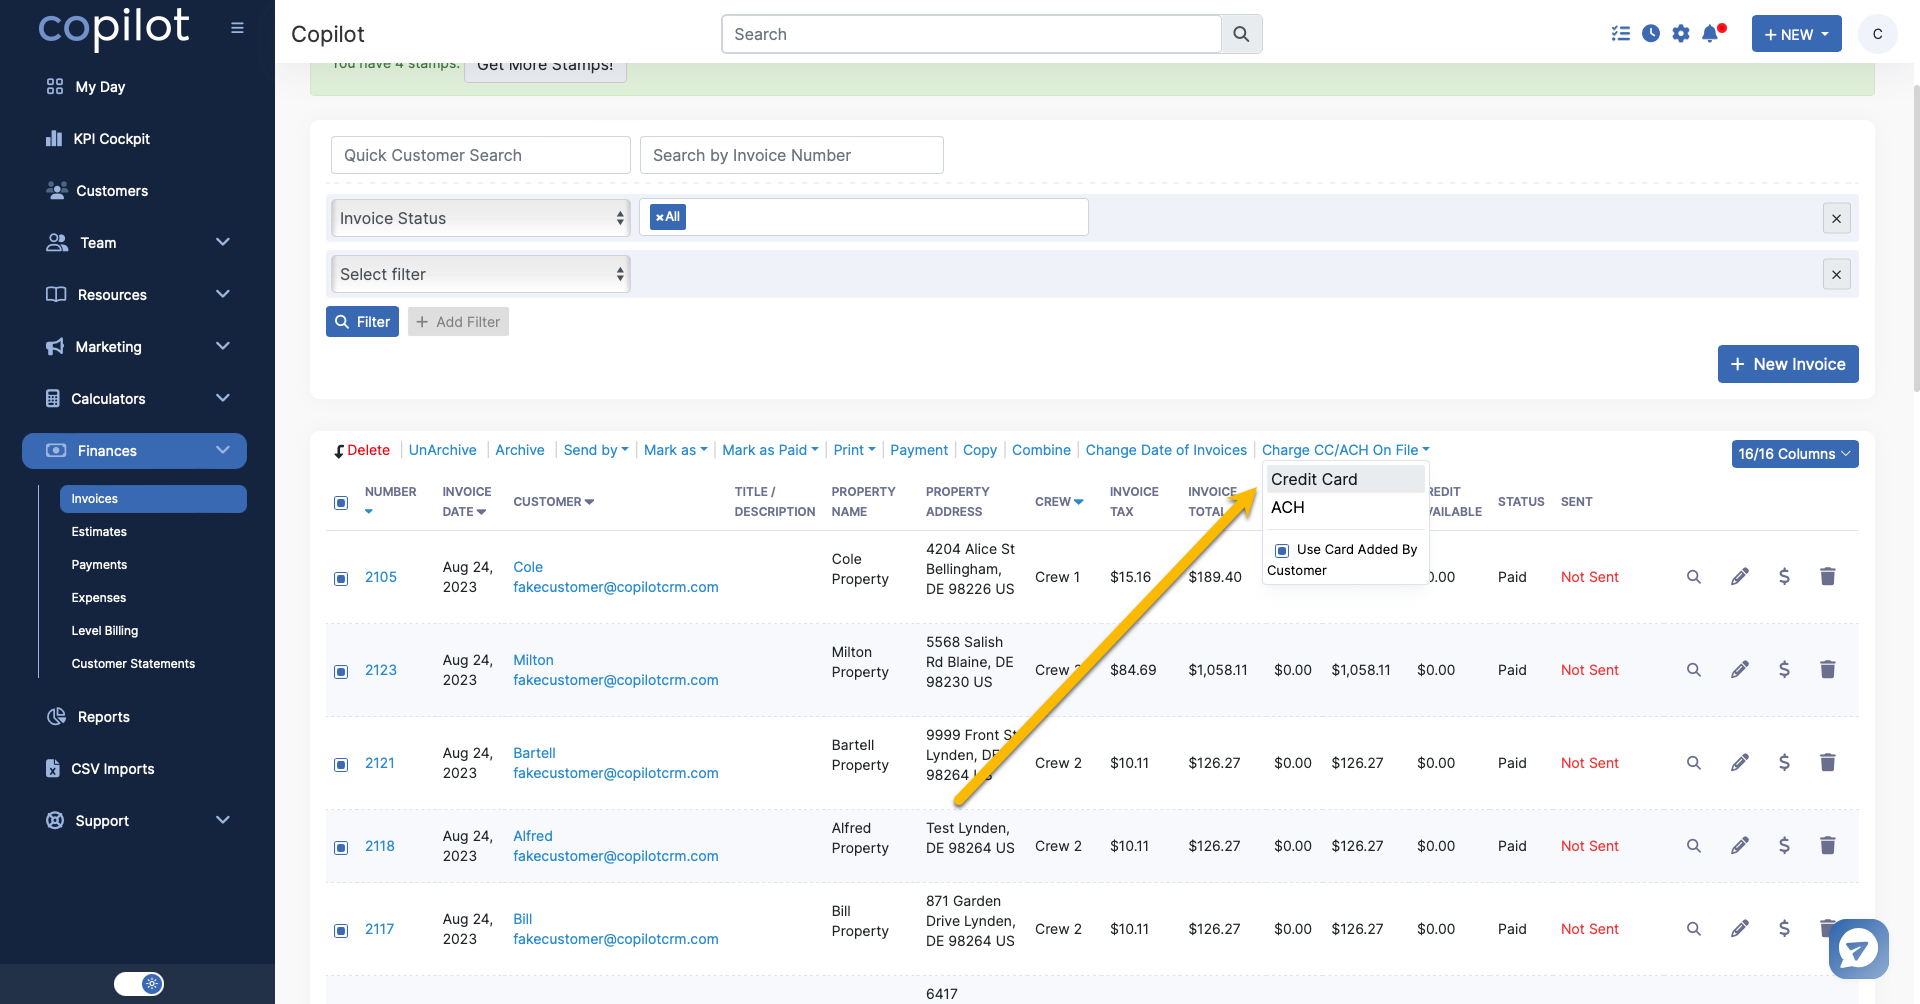
Task: Open Payments under Finances
Action: click(x=99, y=565)
